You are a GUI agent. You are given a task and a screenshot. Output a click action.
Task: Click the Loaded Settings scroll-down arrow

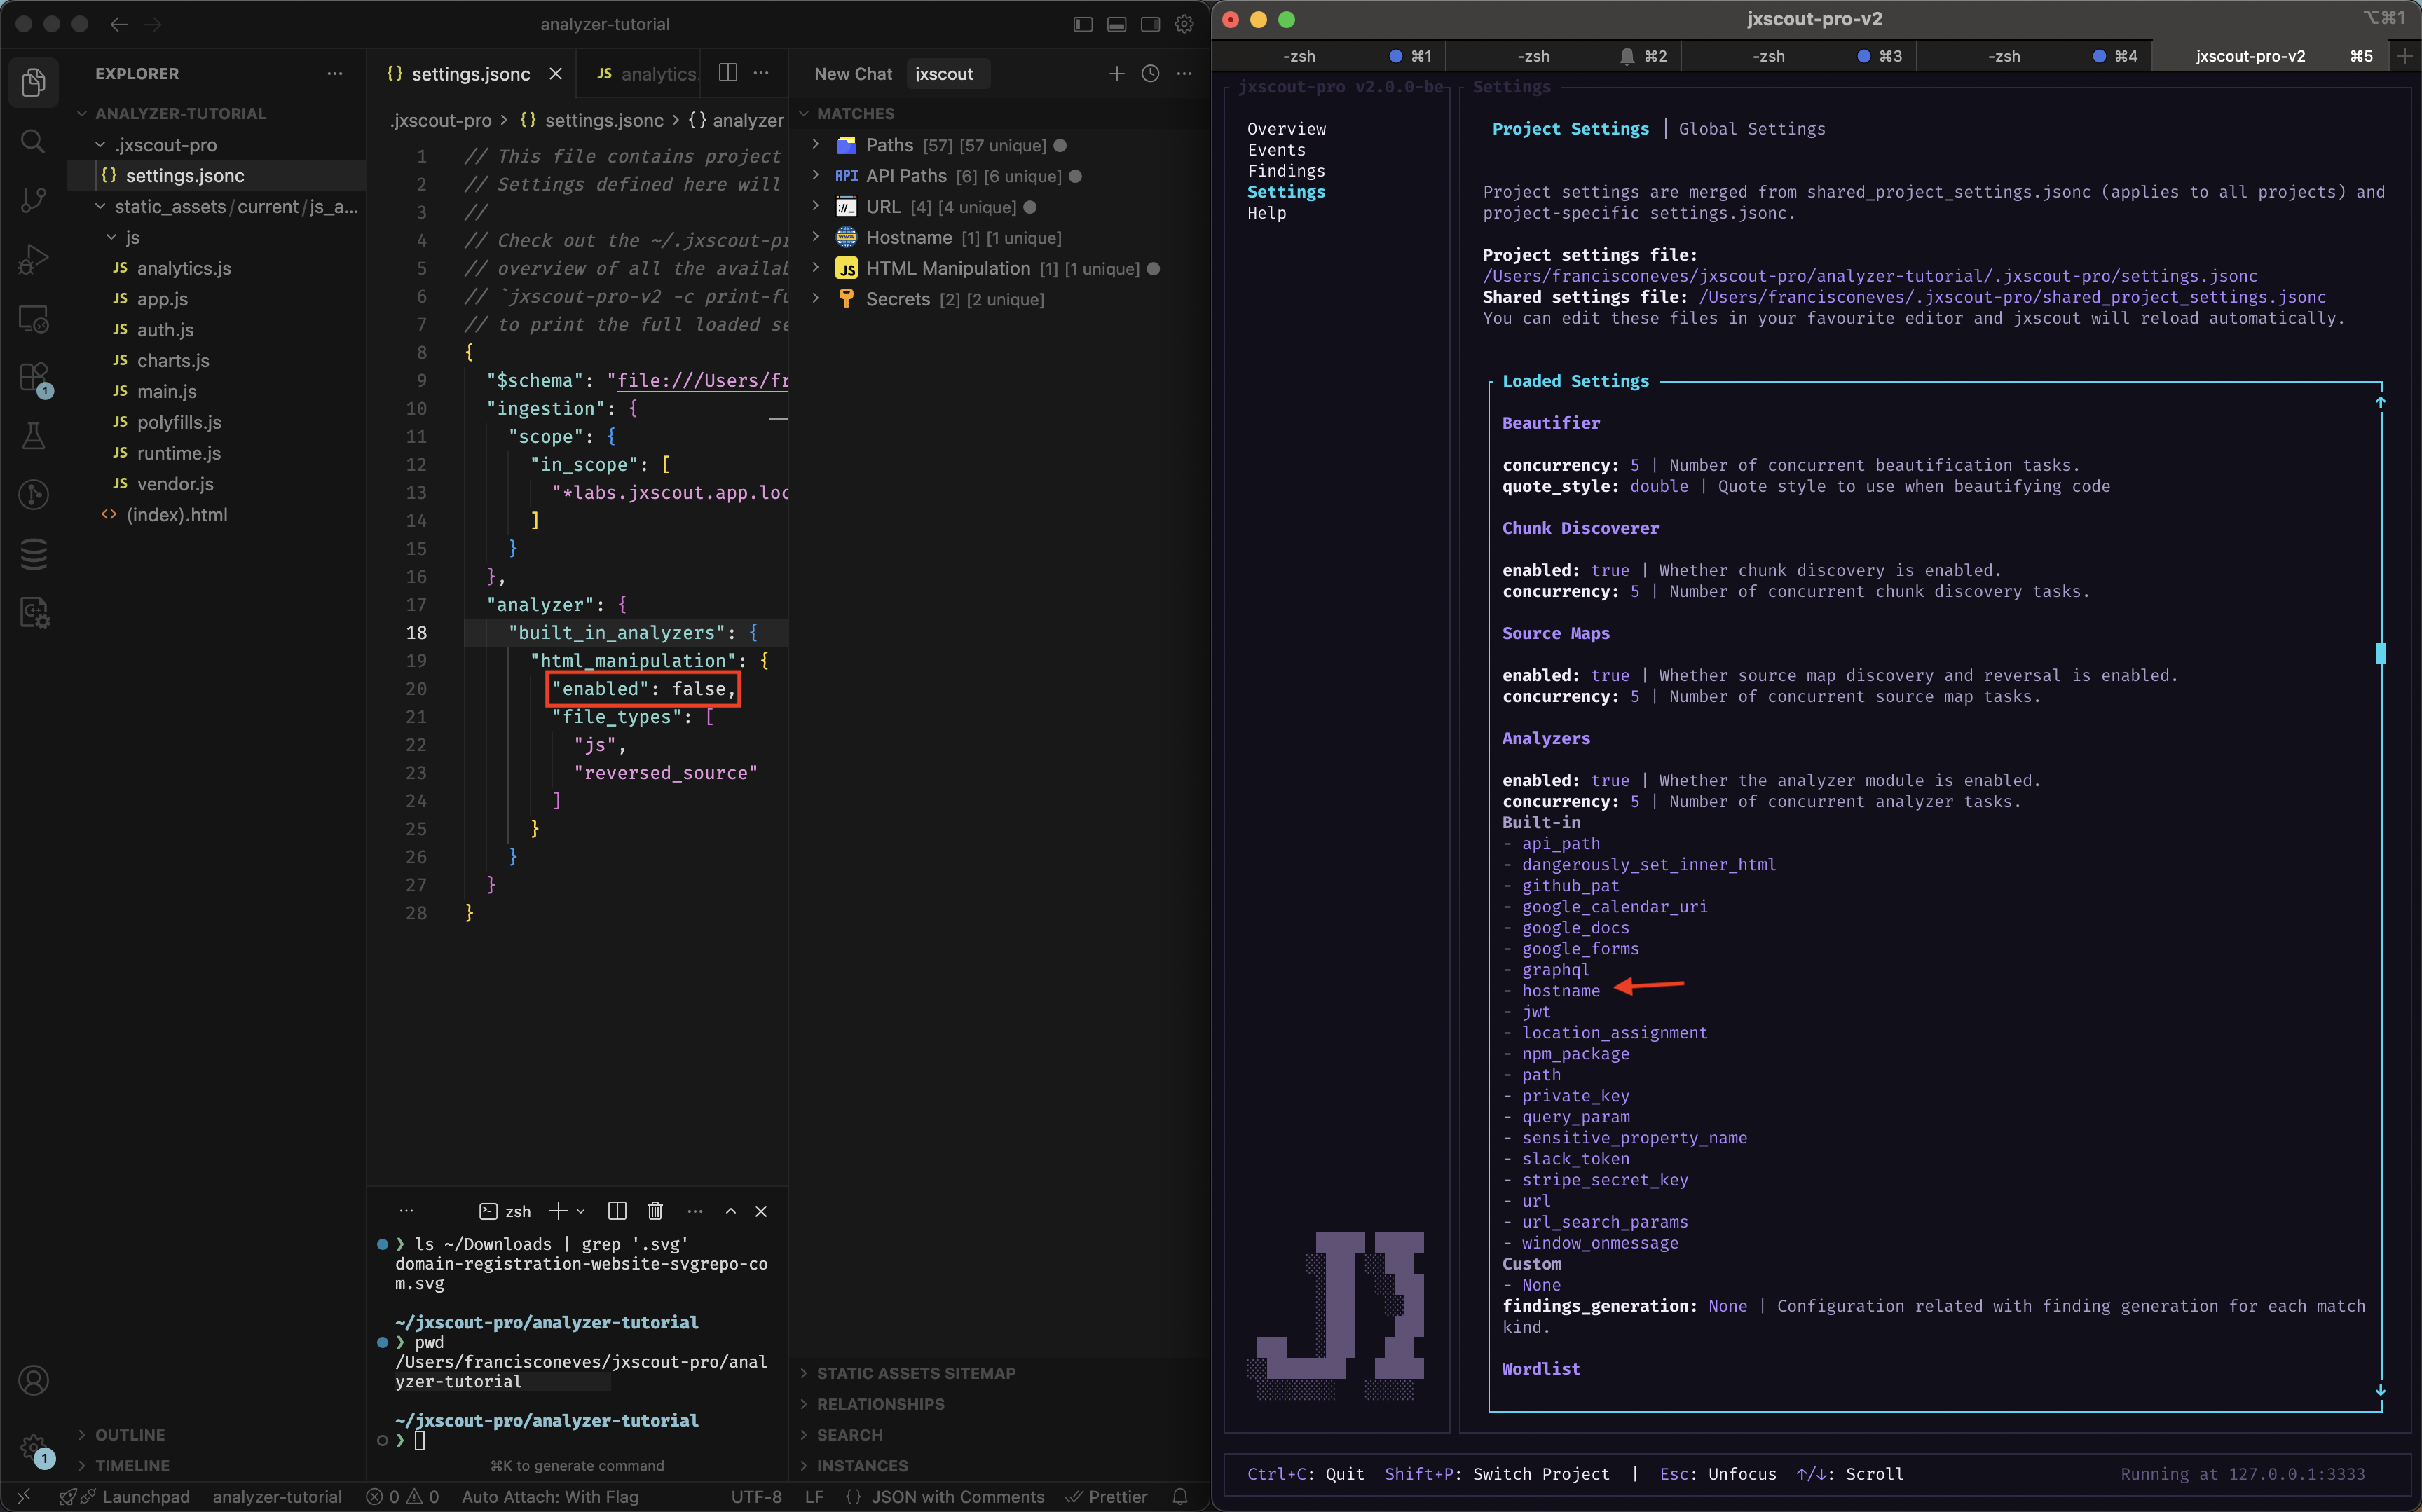(2380, 1390)
